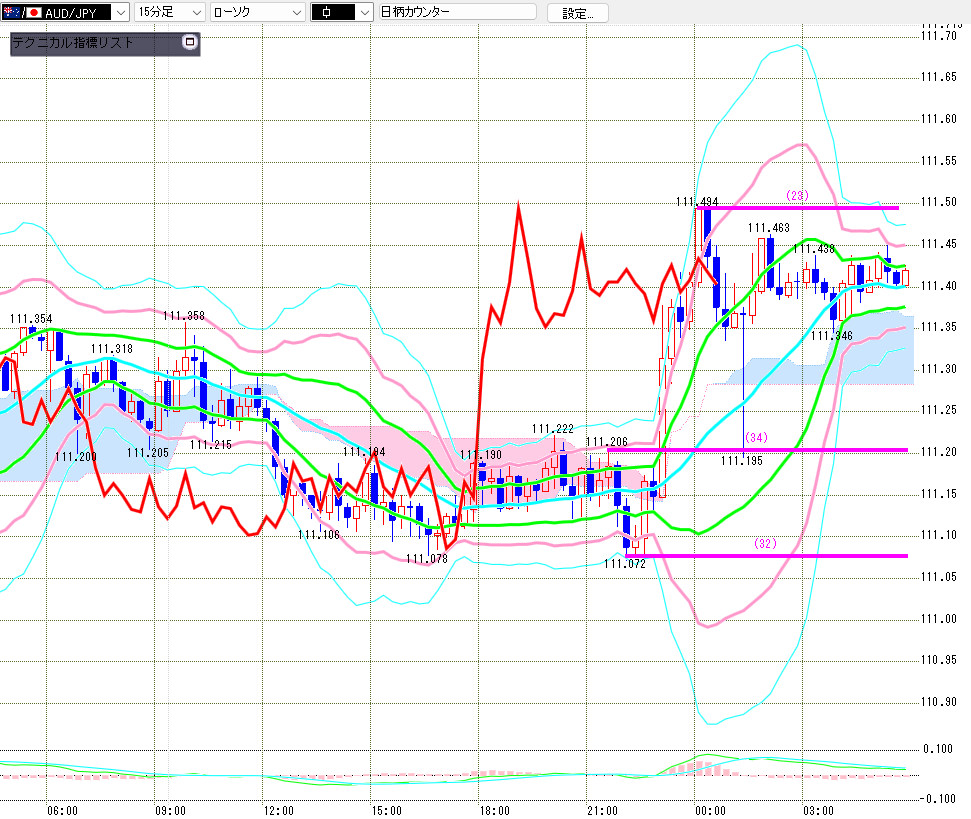Image resolution: width=971 pixels, height=819 pixels.
Task: Click the 06:00 time axis label
Action: pyautogui.click(x=63, y=810)
